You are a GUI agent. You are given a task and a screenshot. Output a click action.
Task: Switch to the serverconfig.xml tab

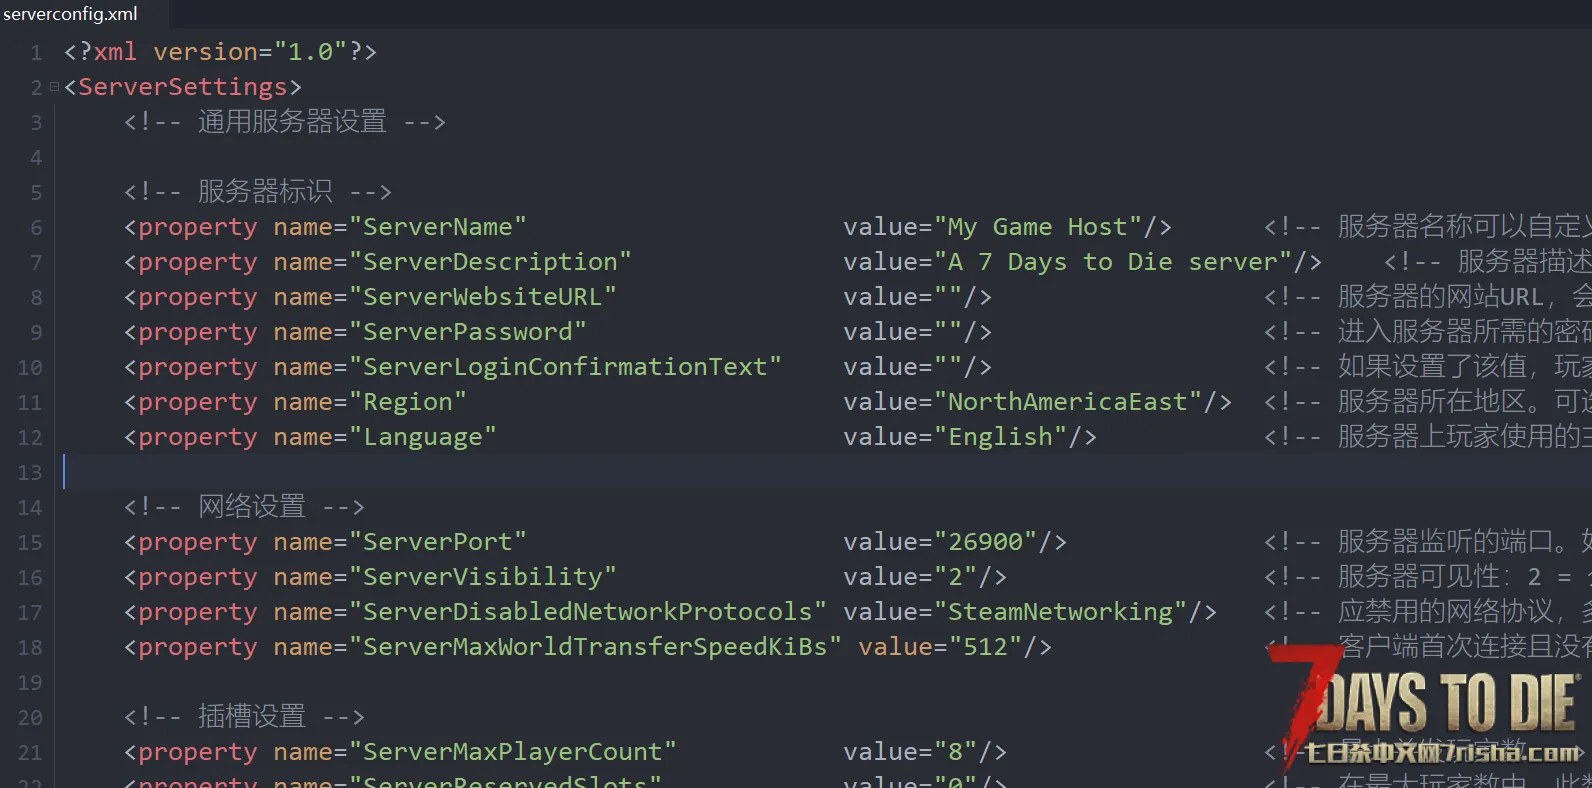point(70,14)
